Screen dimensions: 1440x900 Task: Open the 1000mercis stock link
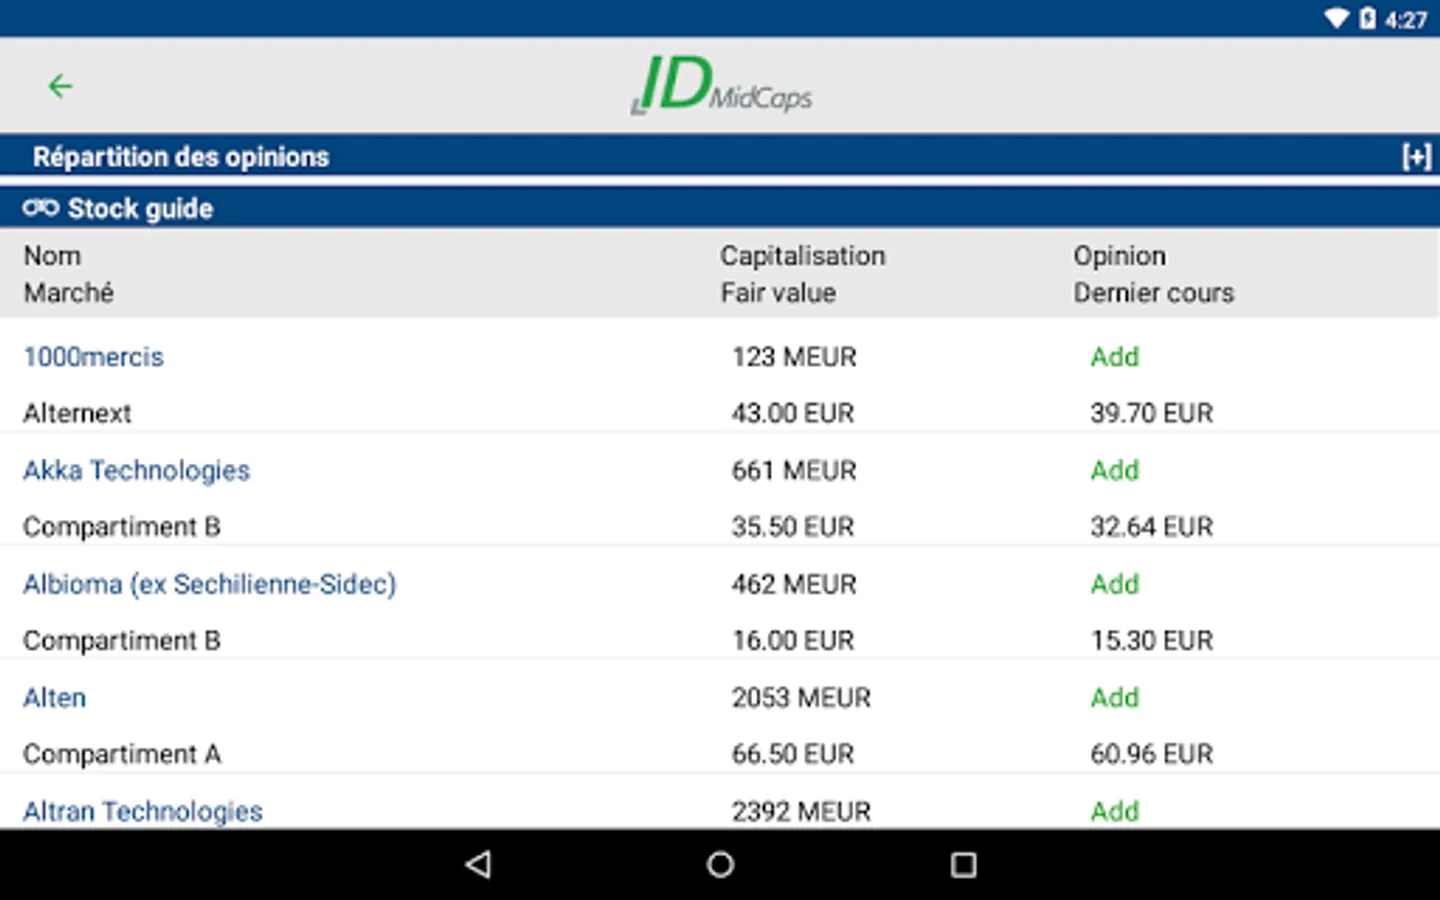93,357
